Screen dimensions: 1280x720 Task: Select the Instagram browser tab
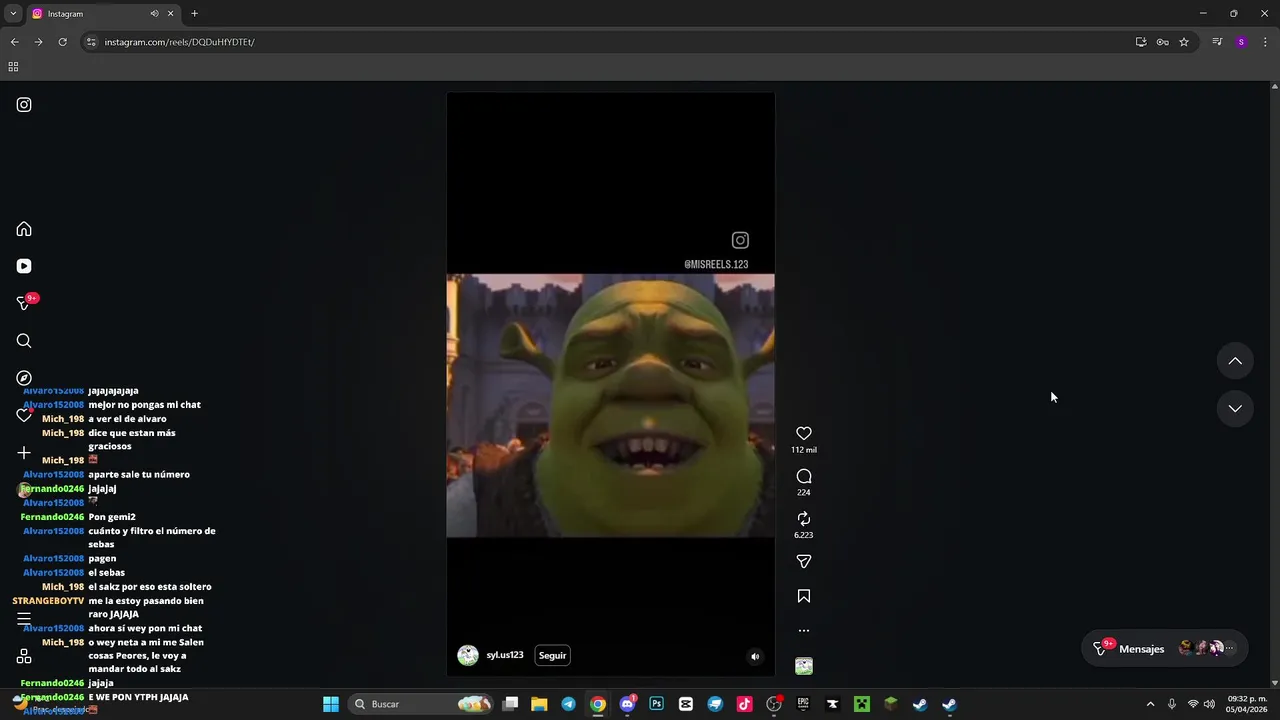click(x=103, y=14)
